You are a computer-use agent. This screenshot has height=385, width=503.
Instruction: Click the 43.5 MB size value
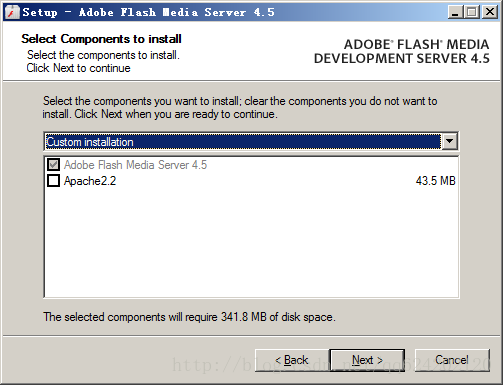pyautogui.click(x=435, y=181)
